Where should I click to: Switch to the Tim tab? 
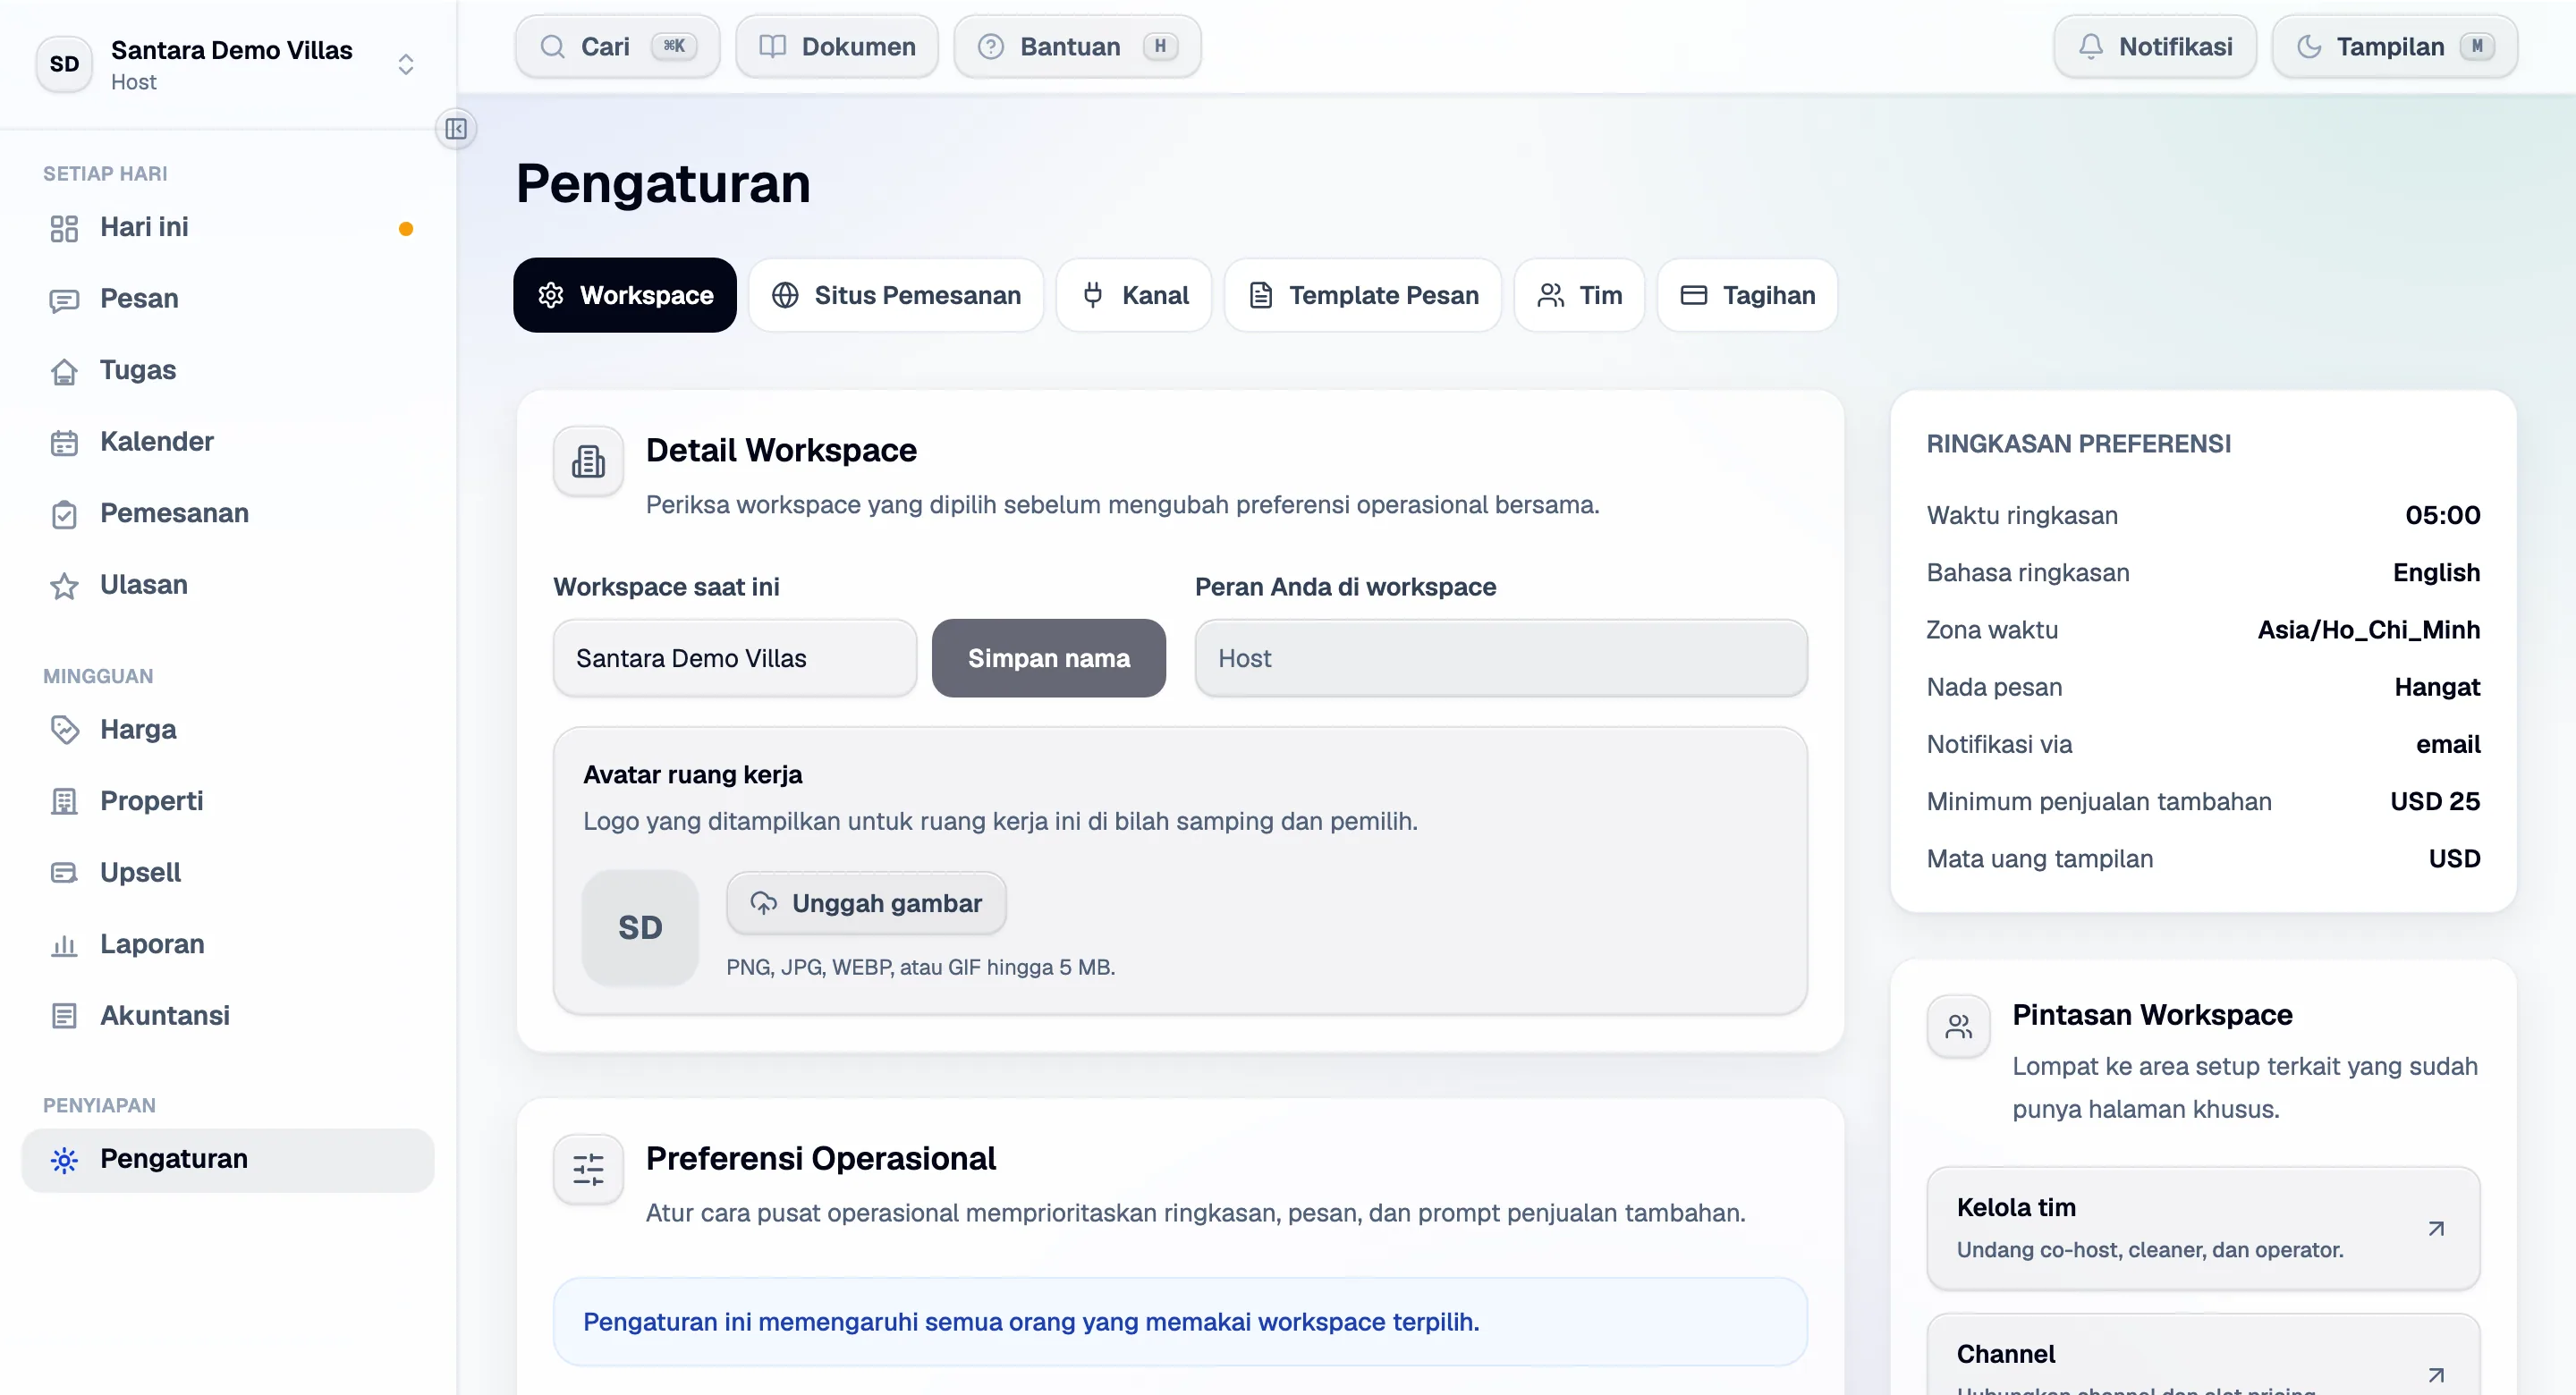click(x=1579, y=295)
